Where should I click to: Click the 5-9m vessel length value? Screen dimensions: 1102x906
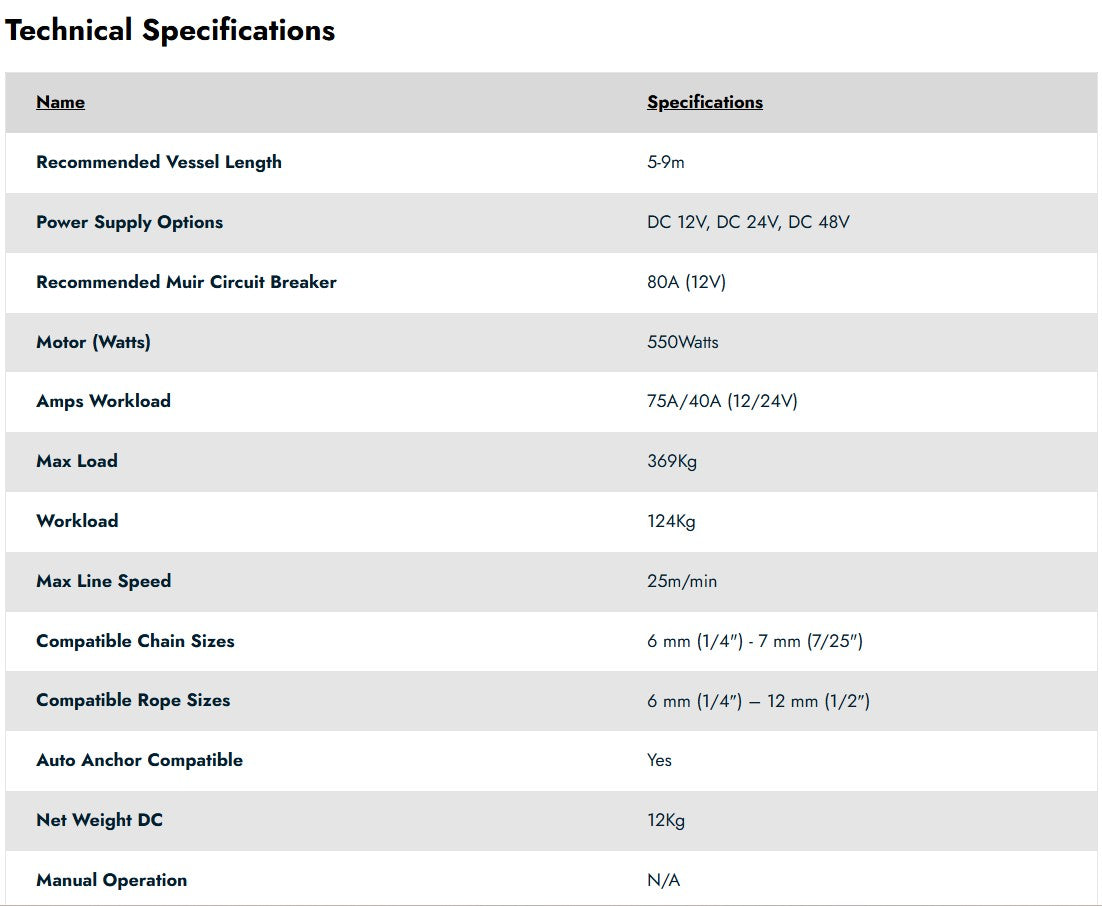[x=665, y=162]
